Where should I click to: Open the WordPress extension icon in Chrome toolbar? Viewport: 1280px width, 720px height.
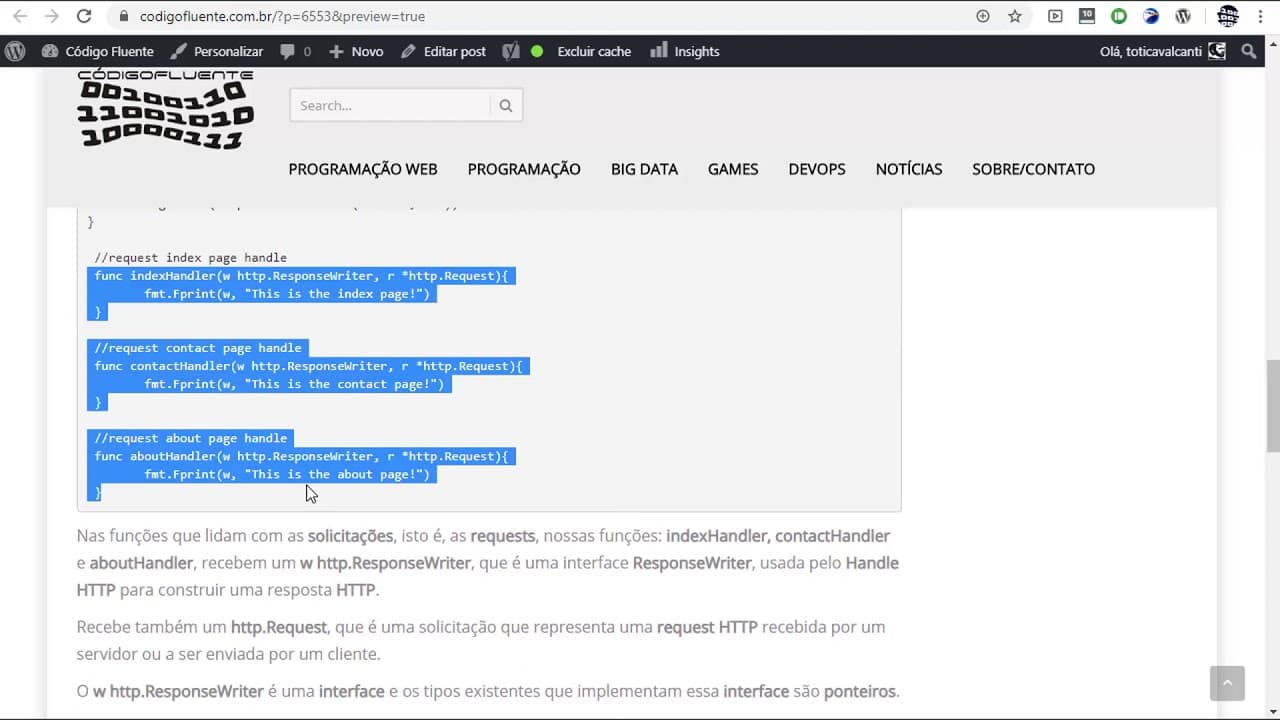[1183, 16]
